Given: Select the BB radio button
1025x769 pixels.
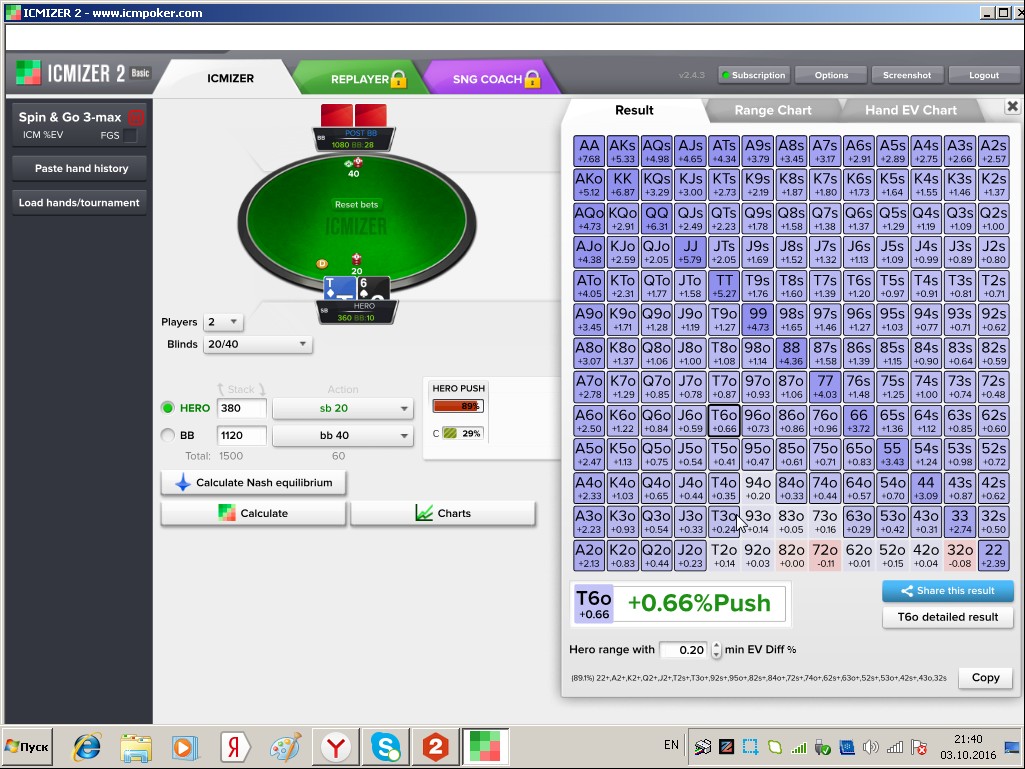Looking at the screenshot, I should tap(168, 435).
